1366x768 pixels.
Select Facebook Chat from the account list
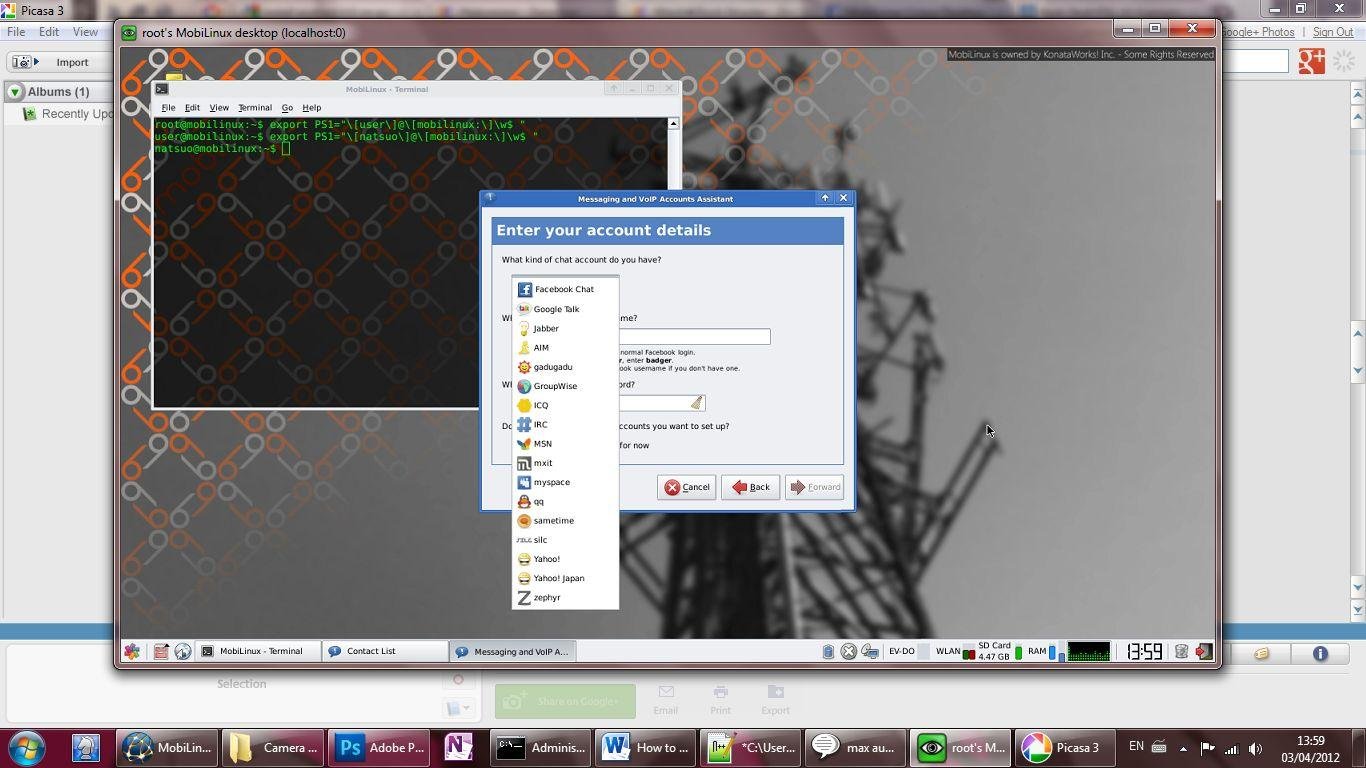[563, 289]
